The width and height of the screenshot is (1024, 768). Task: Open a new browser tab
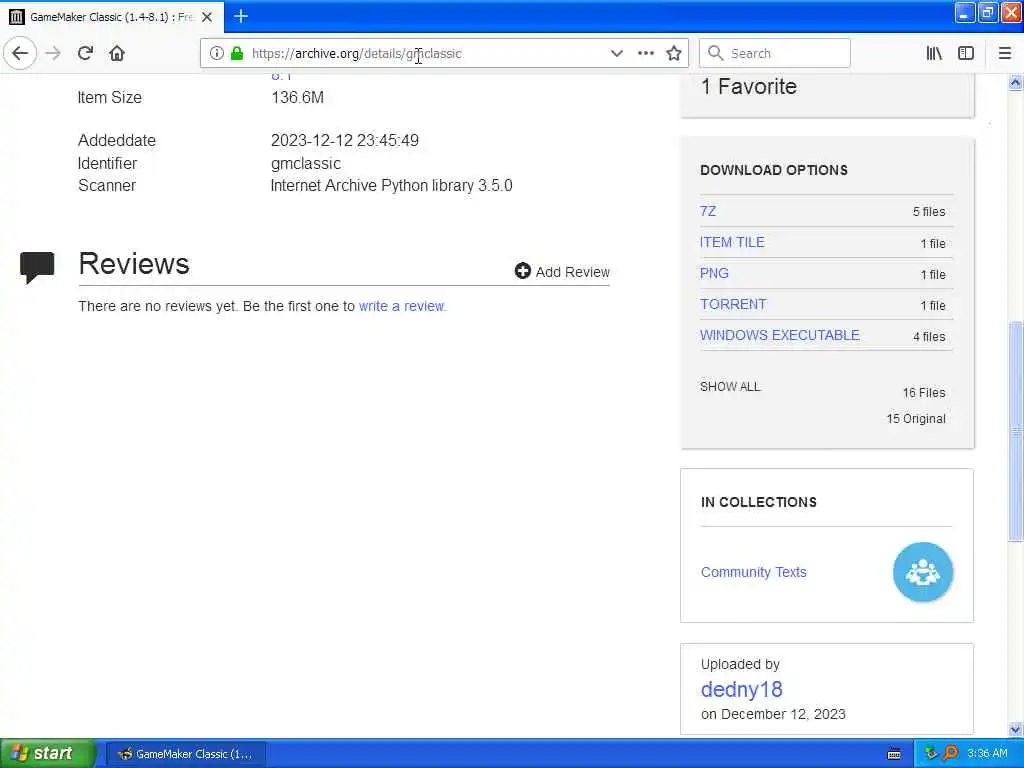tap(241, 16)
